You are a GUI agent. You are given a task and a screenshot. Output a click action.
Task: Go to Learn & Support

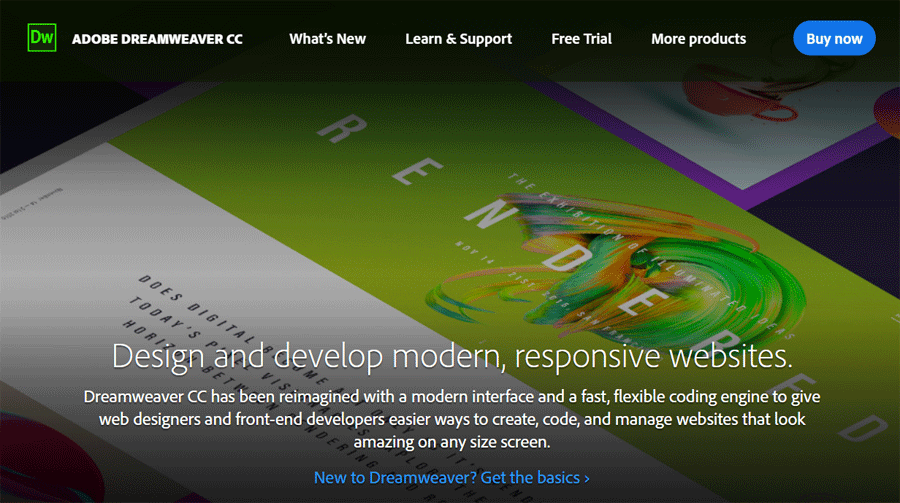pyautogui.click(x=458, y=39)
